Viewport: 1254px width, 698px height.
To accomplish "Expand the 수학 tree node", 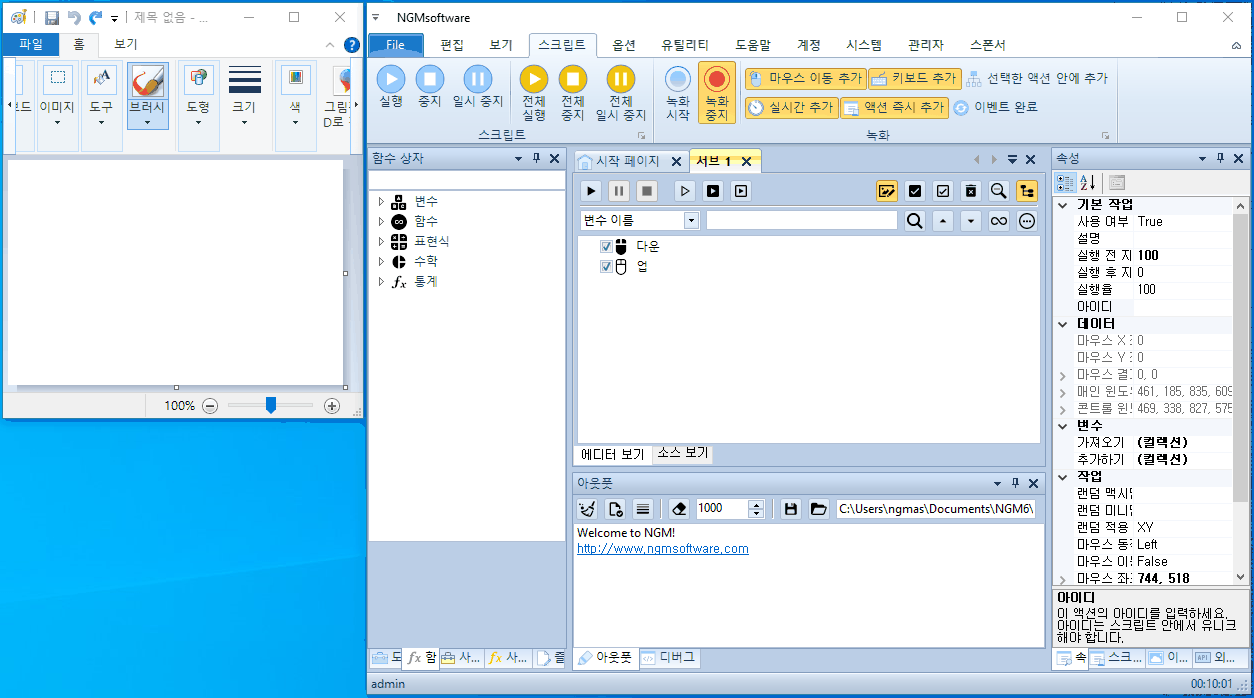I will (381, 261).
